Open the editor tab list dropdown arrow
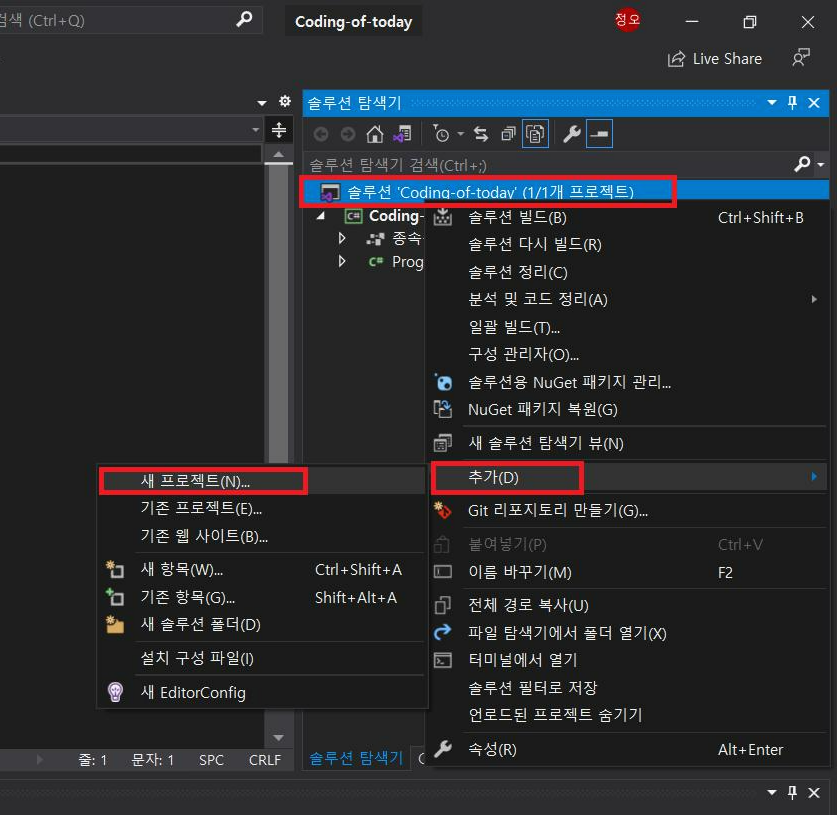The height and width of the screenshot is (815, 837). pyautogui.click(x=262, y=102)
